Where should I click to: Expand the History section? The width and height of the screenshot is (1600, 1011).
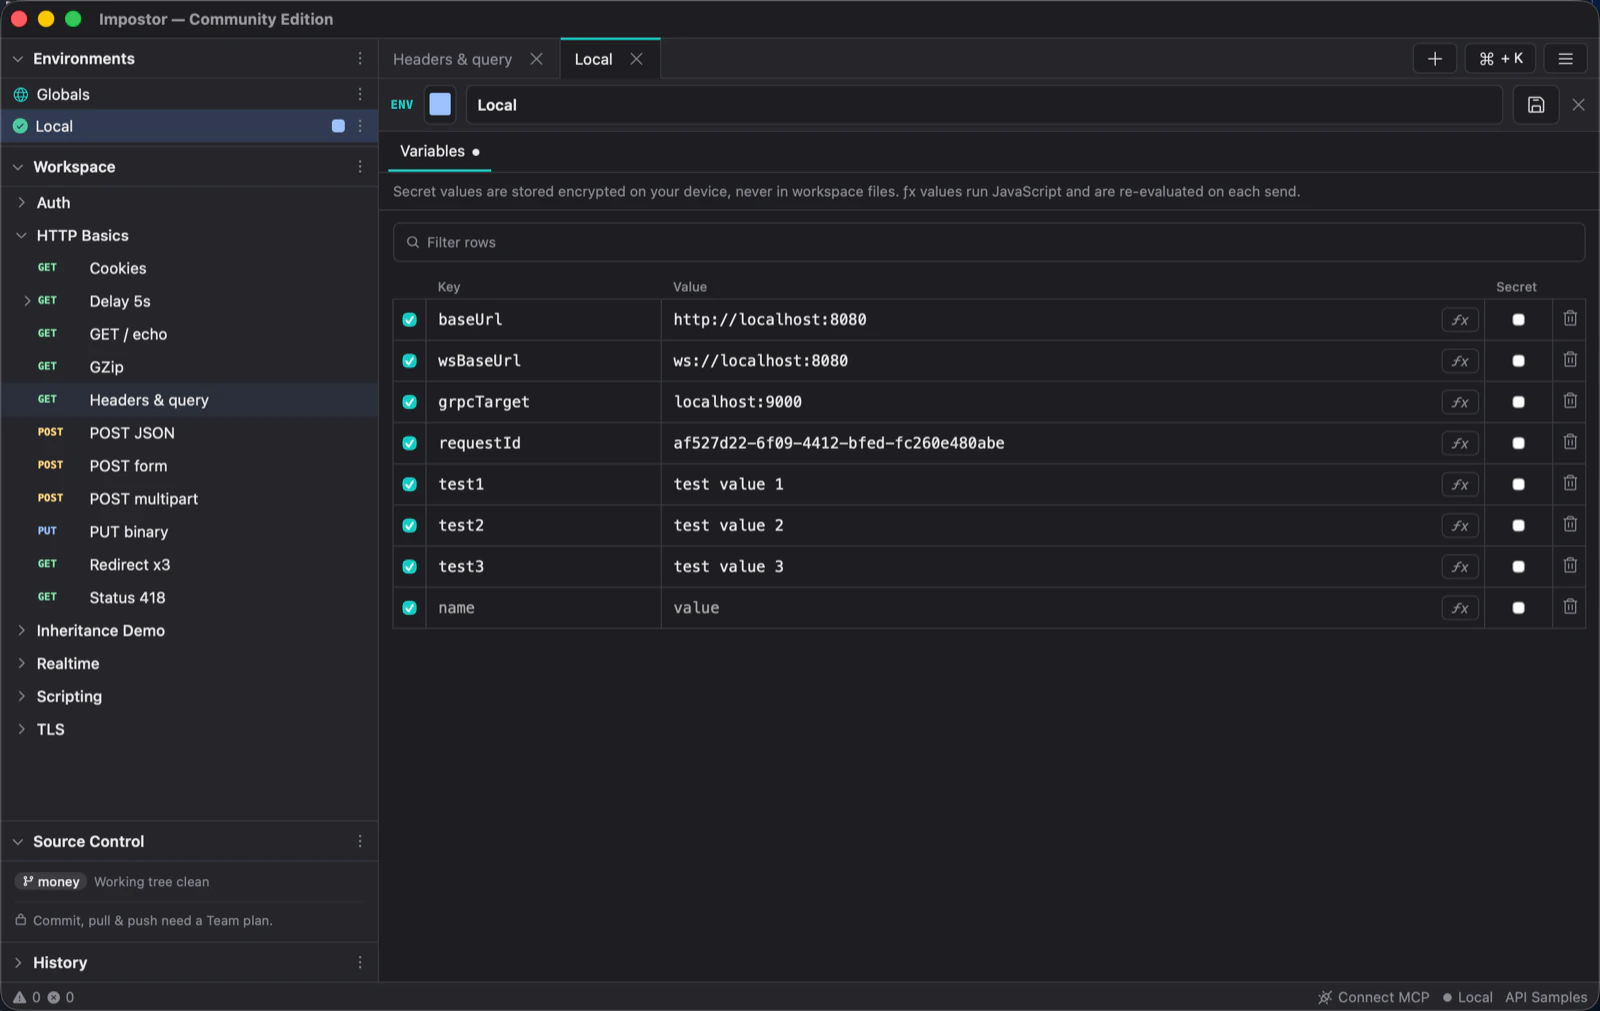click(x=18, y=963)
